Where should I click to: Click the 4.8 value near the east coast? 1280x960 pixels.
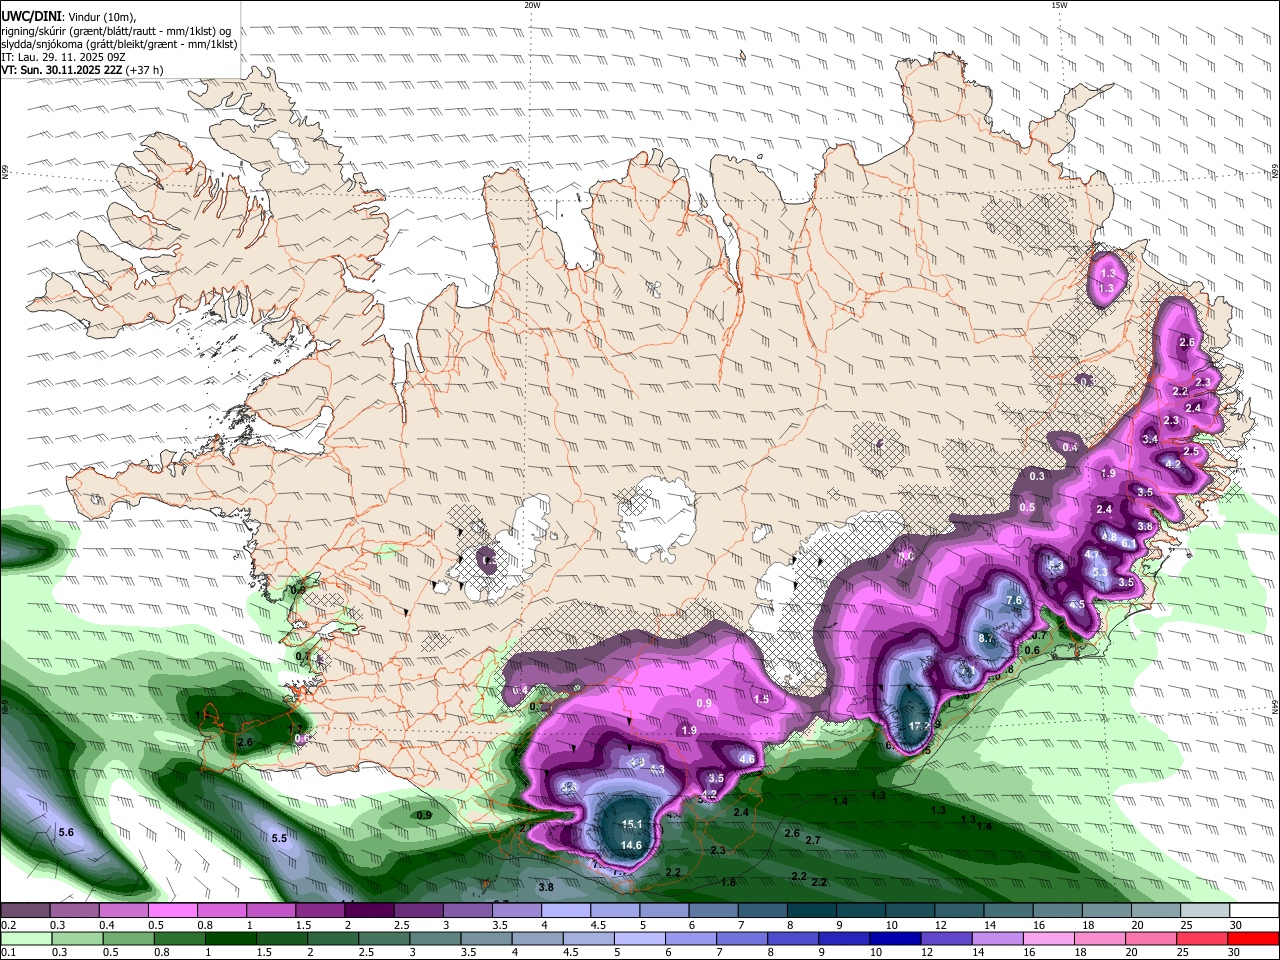point(1109,537)
